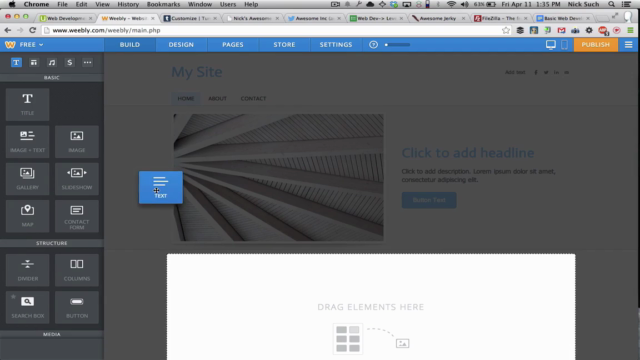This screenshot has height=360, width=640.
Task: Open the Chrome View menu
Action: 102,4
